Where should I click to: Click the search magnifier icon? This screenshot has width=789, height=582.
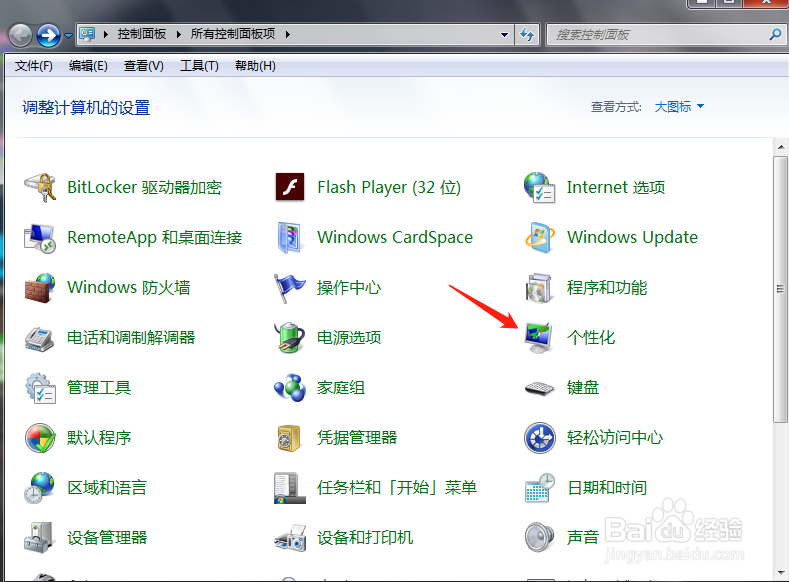tap(775, 34)
